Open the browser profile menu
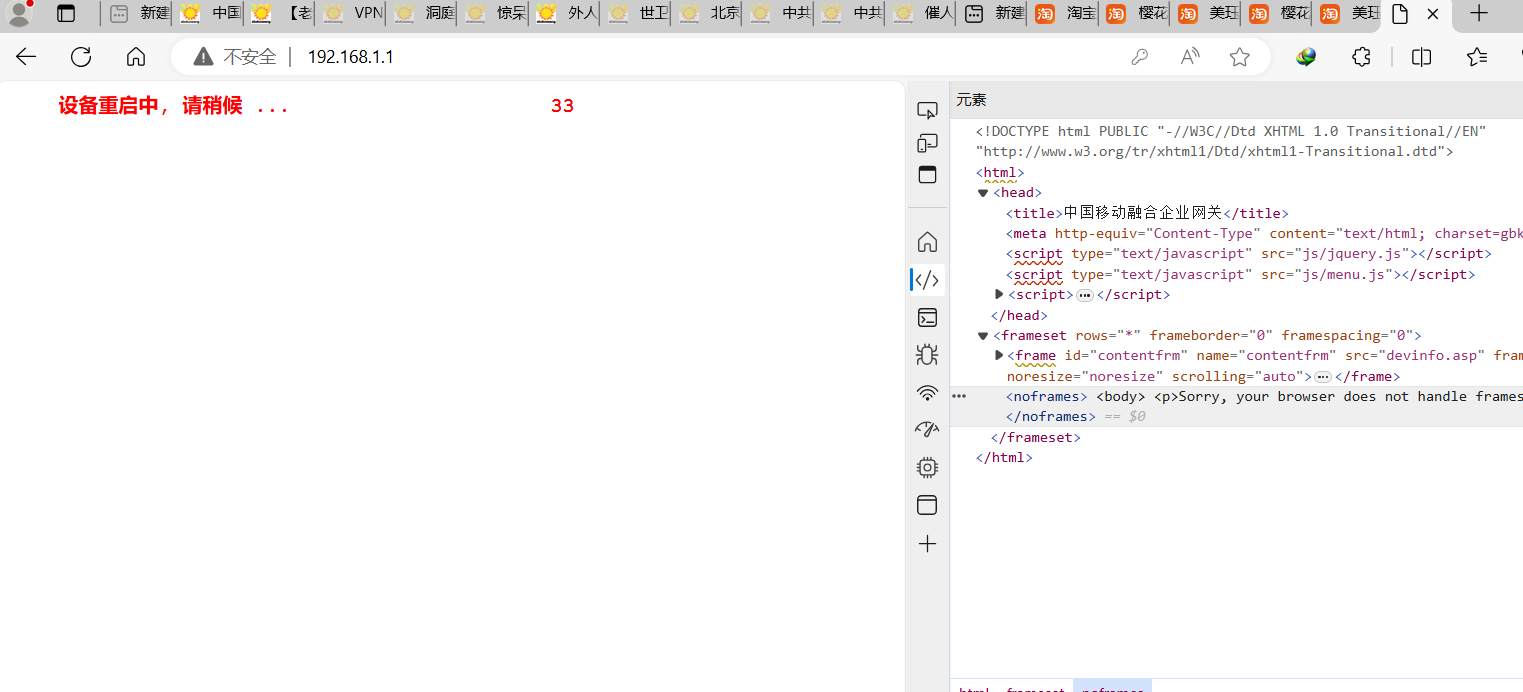The width and height of the screenshot is (1523, 692). [x=19, y=13]
